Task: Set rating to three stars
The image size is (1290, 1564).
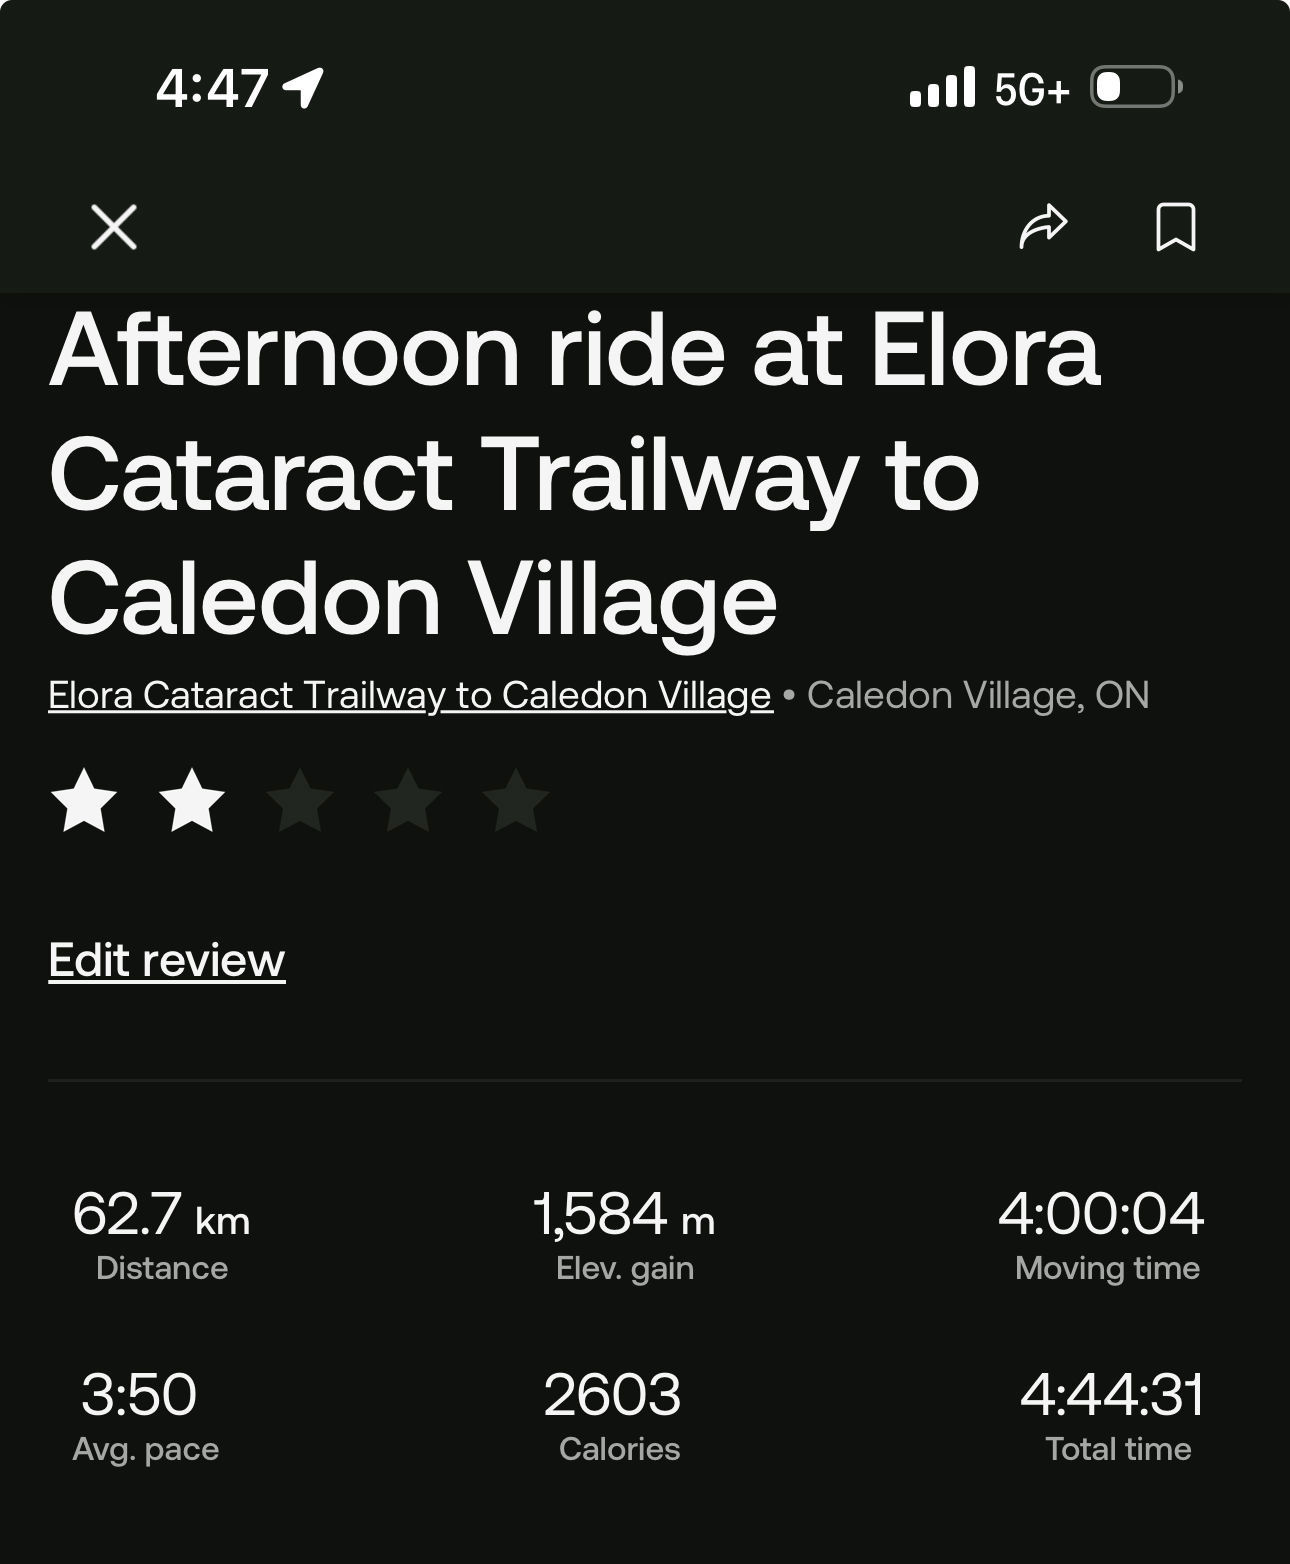Action: click(300, 800)
